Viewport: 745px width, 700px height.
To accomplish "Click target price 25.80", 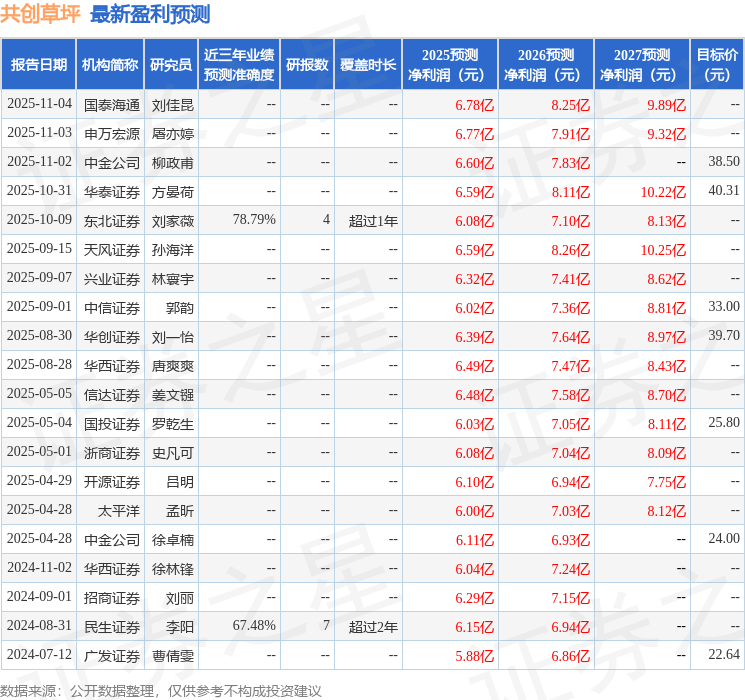I will click(x=724, y=422).
